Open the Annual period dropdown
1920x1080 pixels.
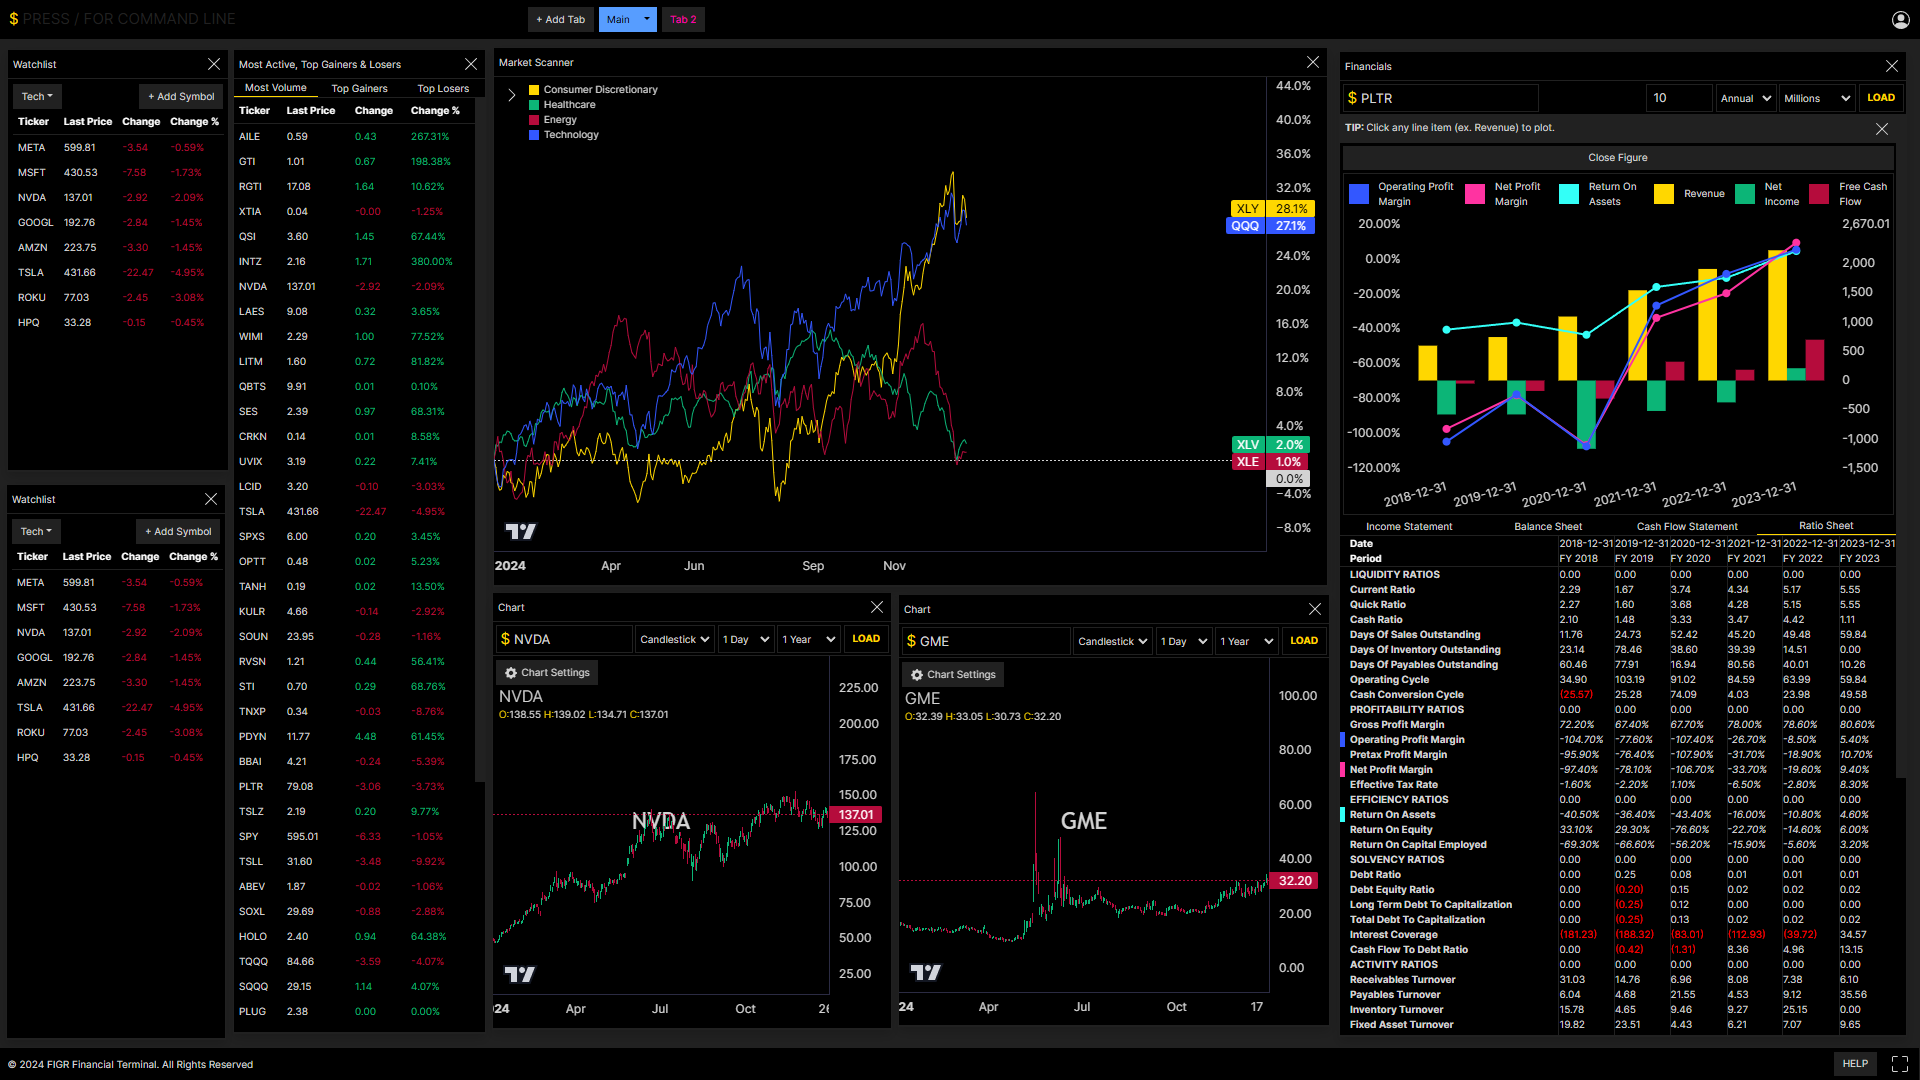pos(1746,98)
